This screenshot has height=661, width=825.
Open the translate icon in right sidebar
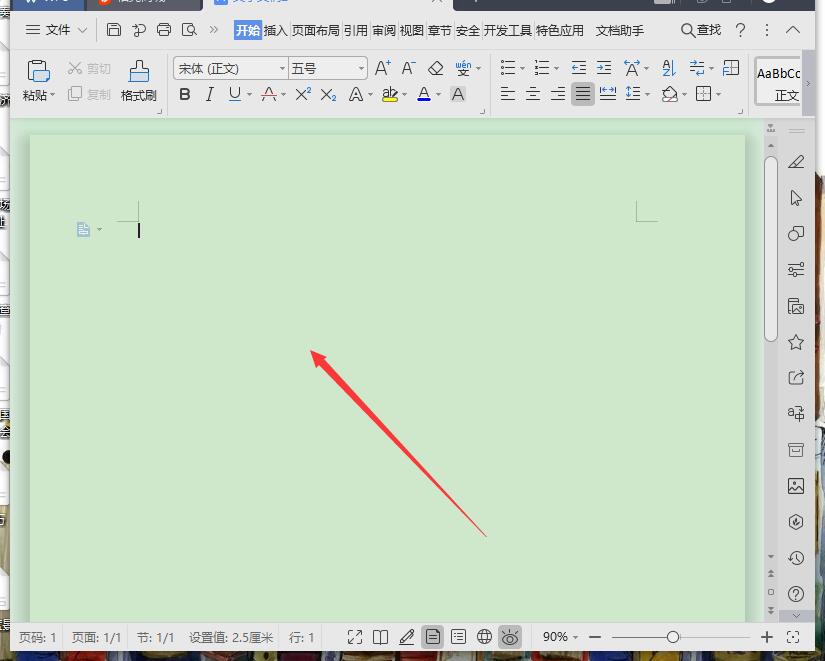(x=796, y=413)
